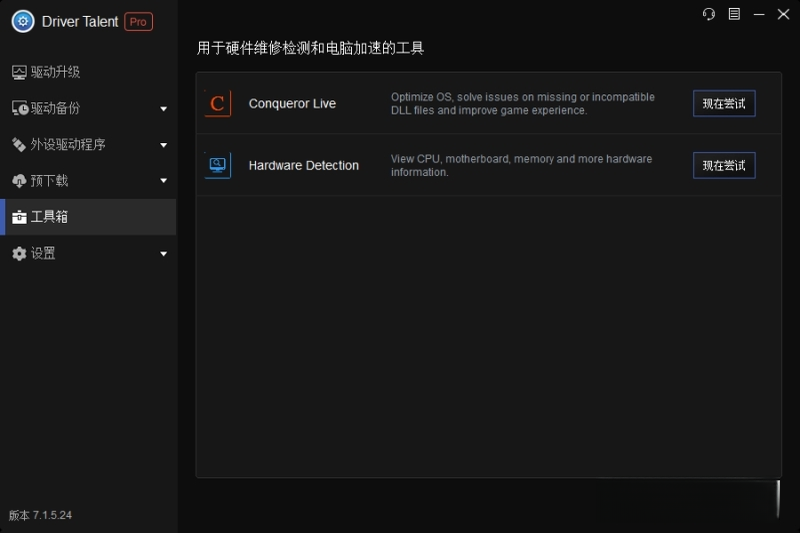Screen dimensions: 800x533
Task: Expand the 设置 dropdown arrow
Action: tap(163, 254)
